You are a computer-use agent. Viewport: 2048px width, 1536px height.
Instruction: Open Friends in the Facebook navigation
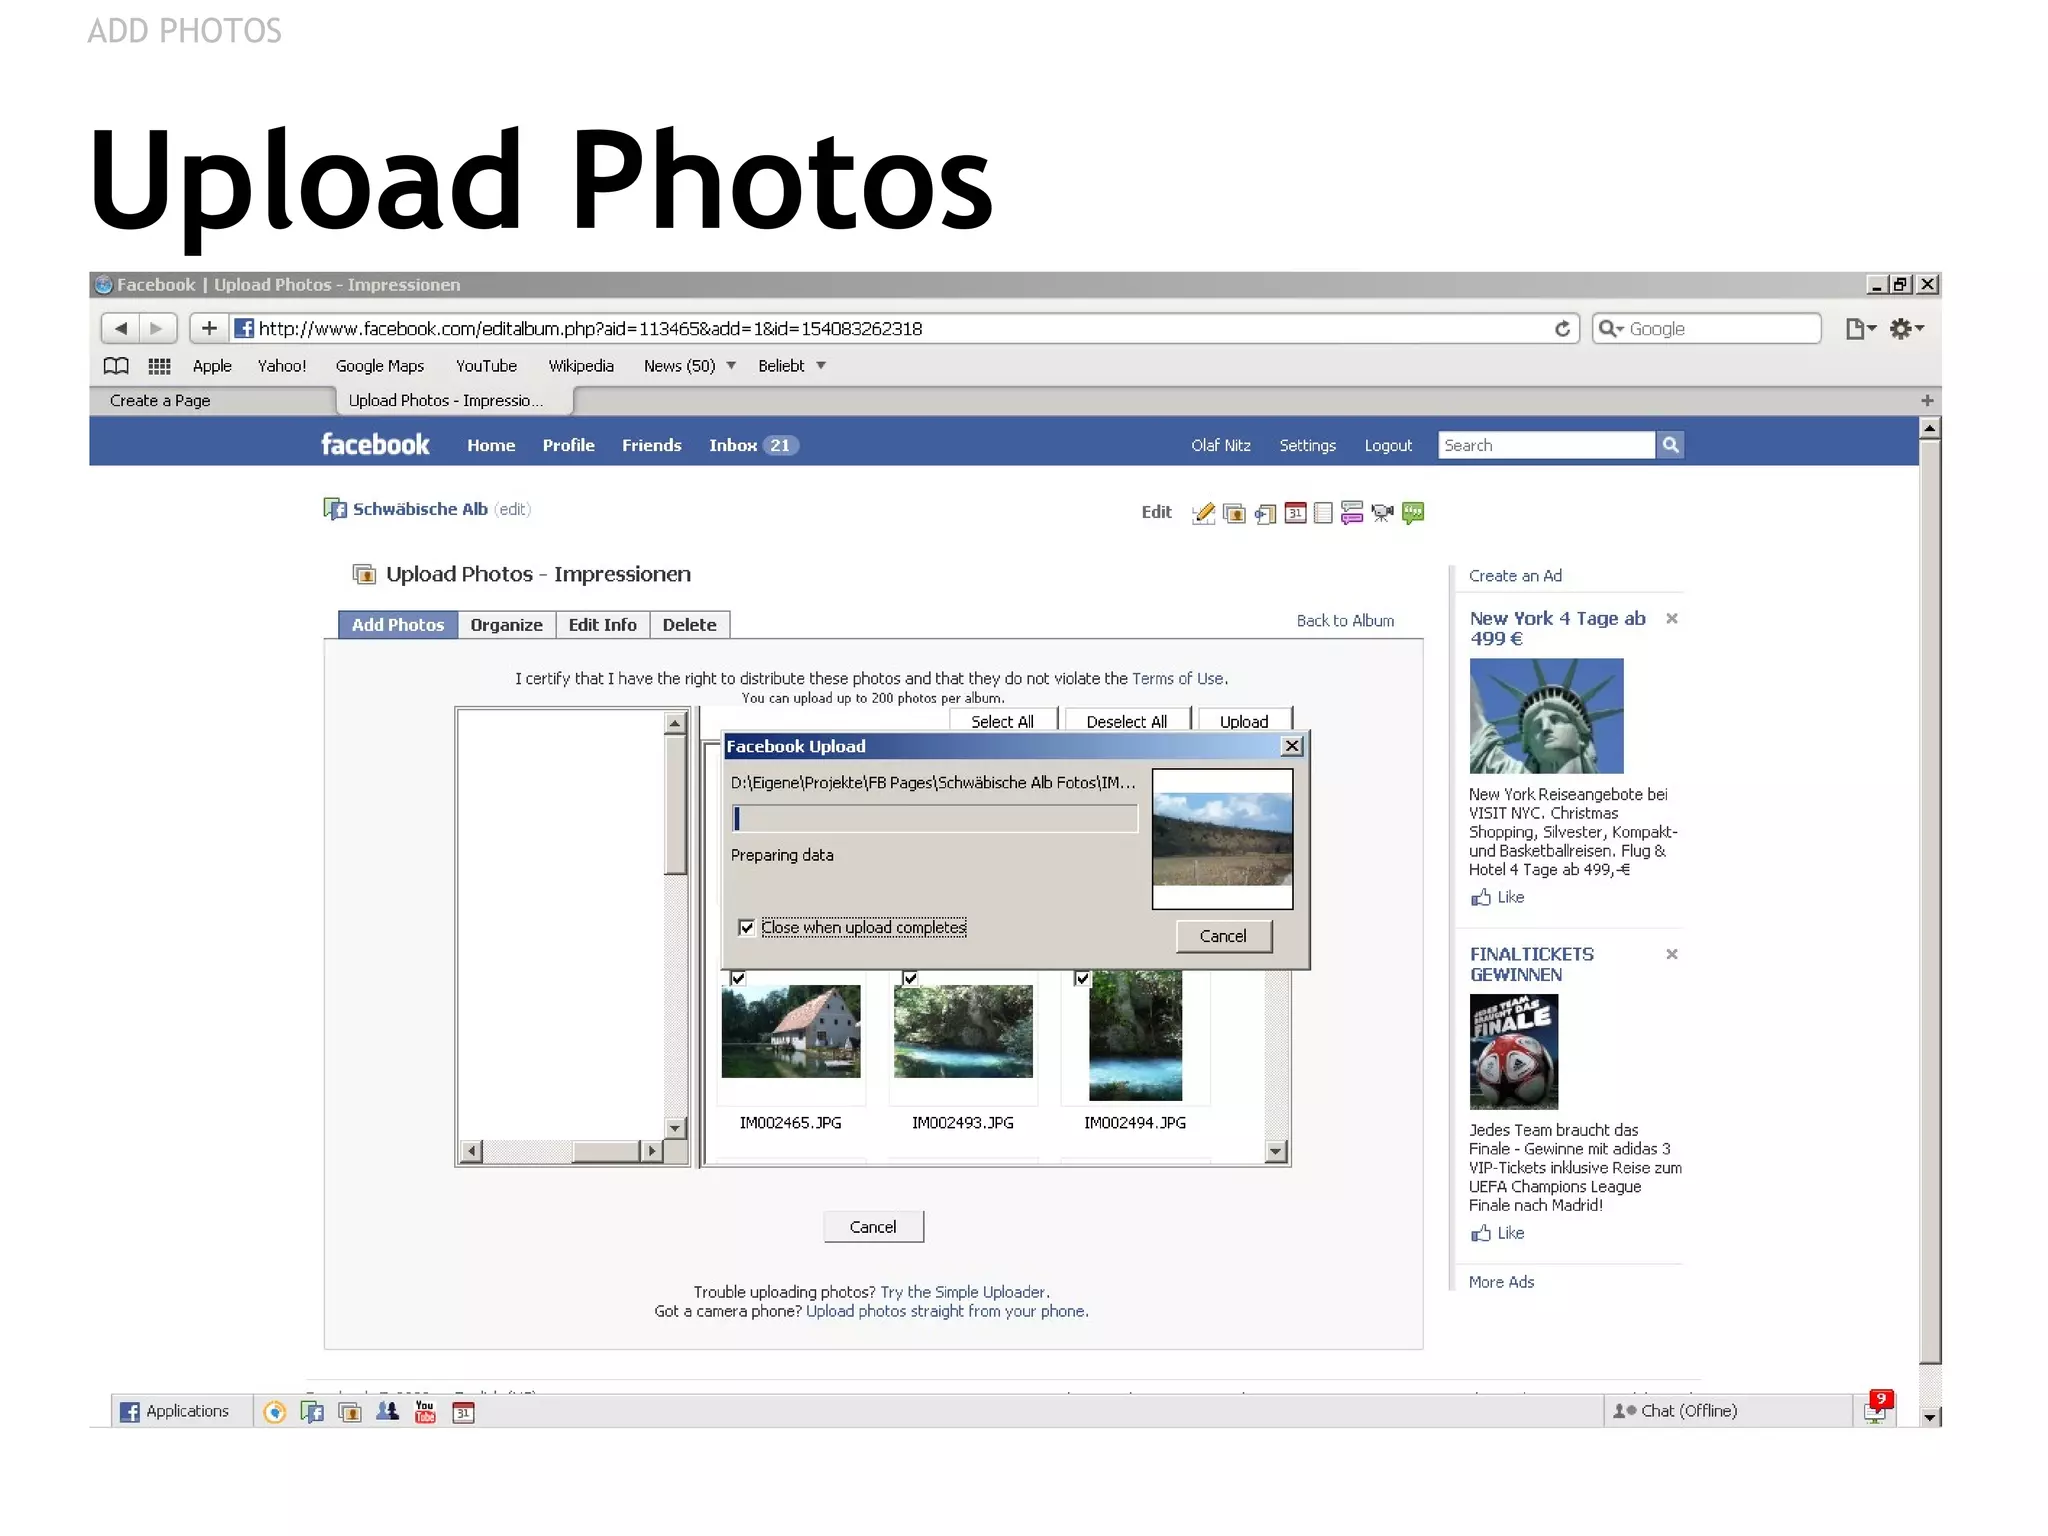[x=652, y=445]
